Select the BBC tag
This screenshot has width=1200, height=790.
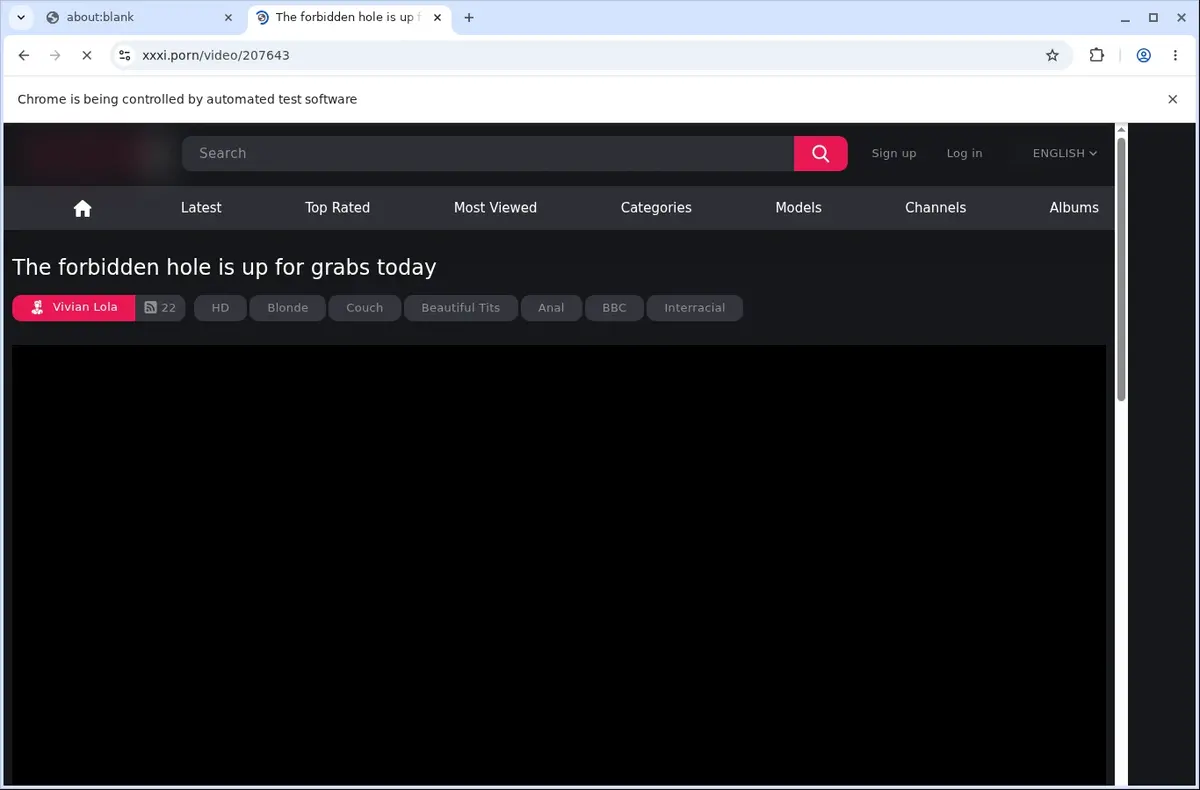point(614,308)
